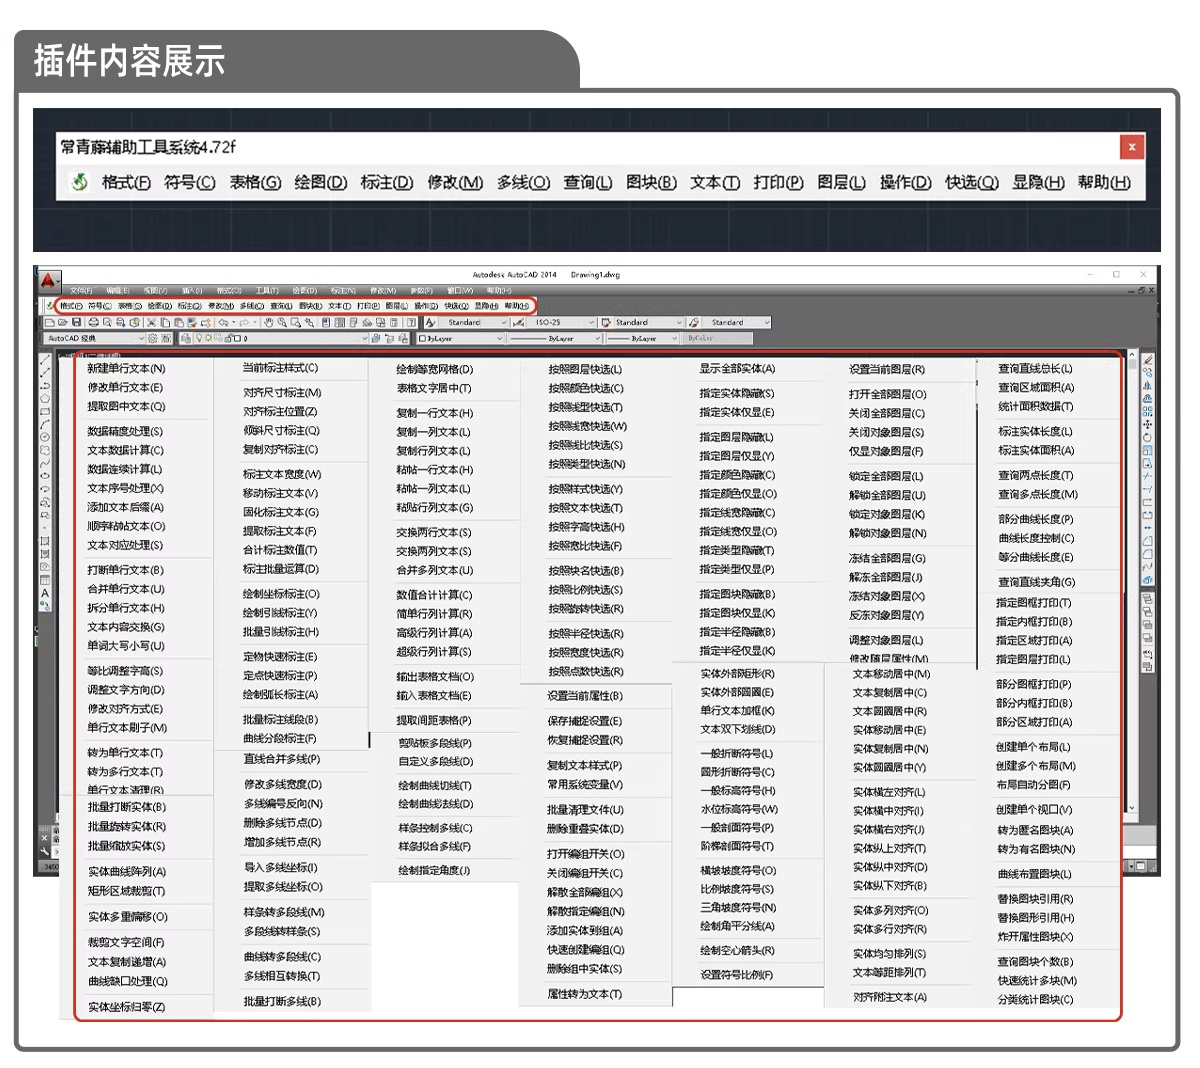Viewport: 1200px width, 1068px height.
Task: Choose 设置当前图层(R) menu entry
Action: 887,369
